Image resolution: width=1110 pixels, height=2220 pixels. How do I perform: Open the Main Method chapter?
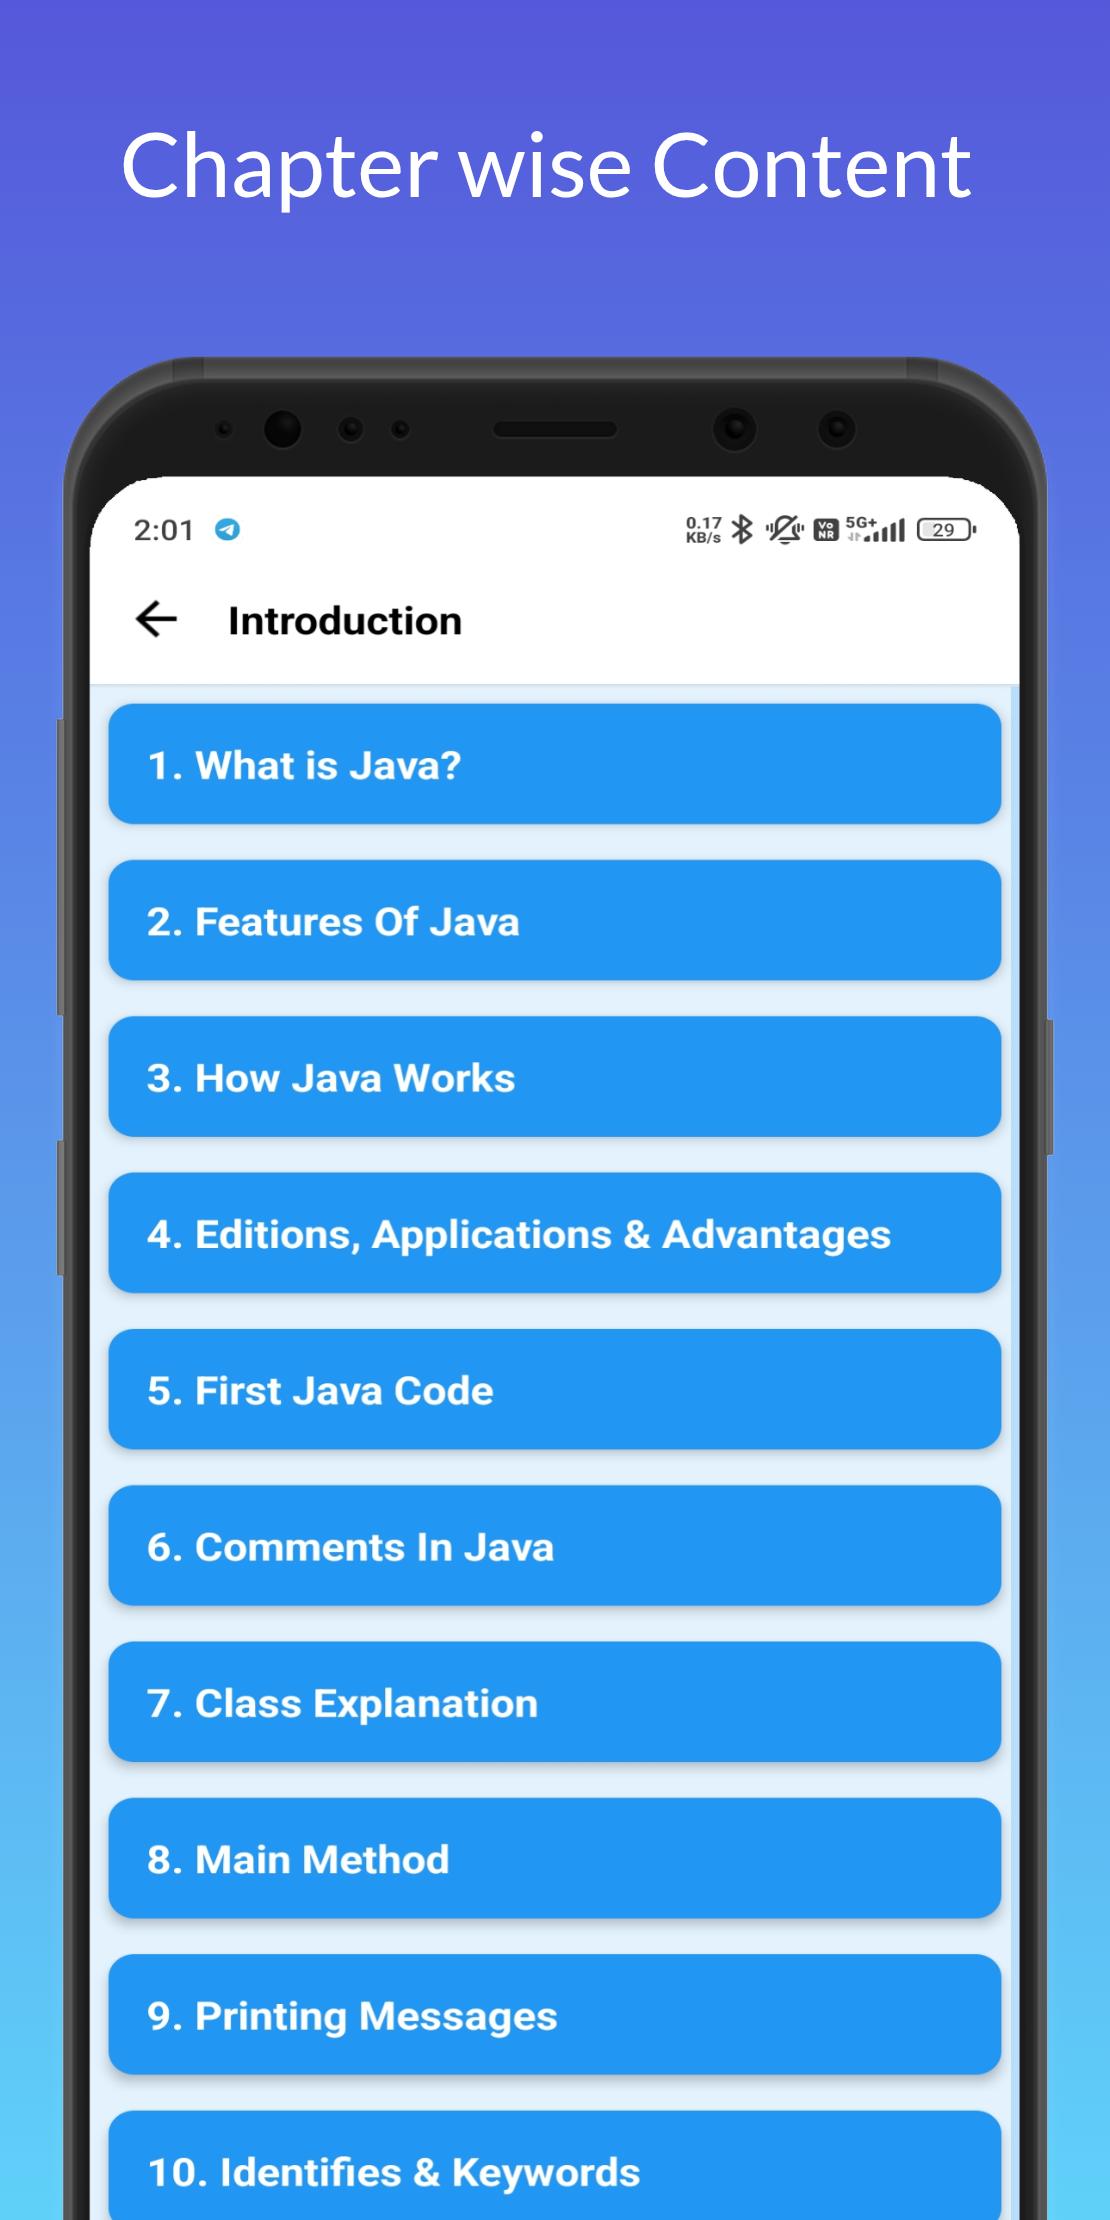(554, 1859)
